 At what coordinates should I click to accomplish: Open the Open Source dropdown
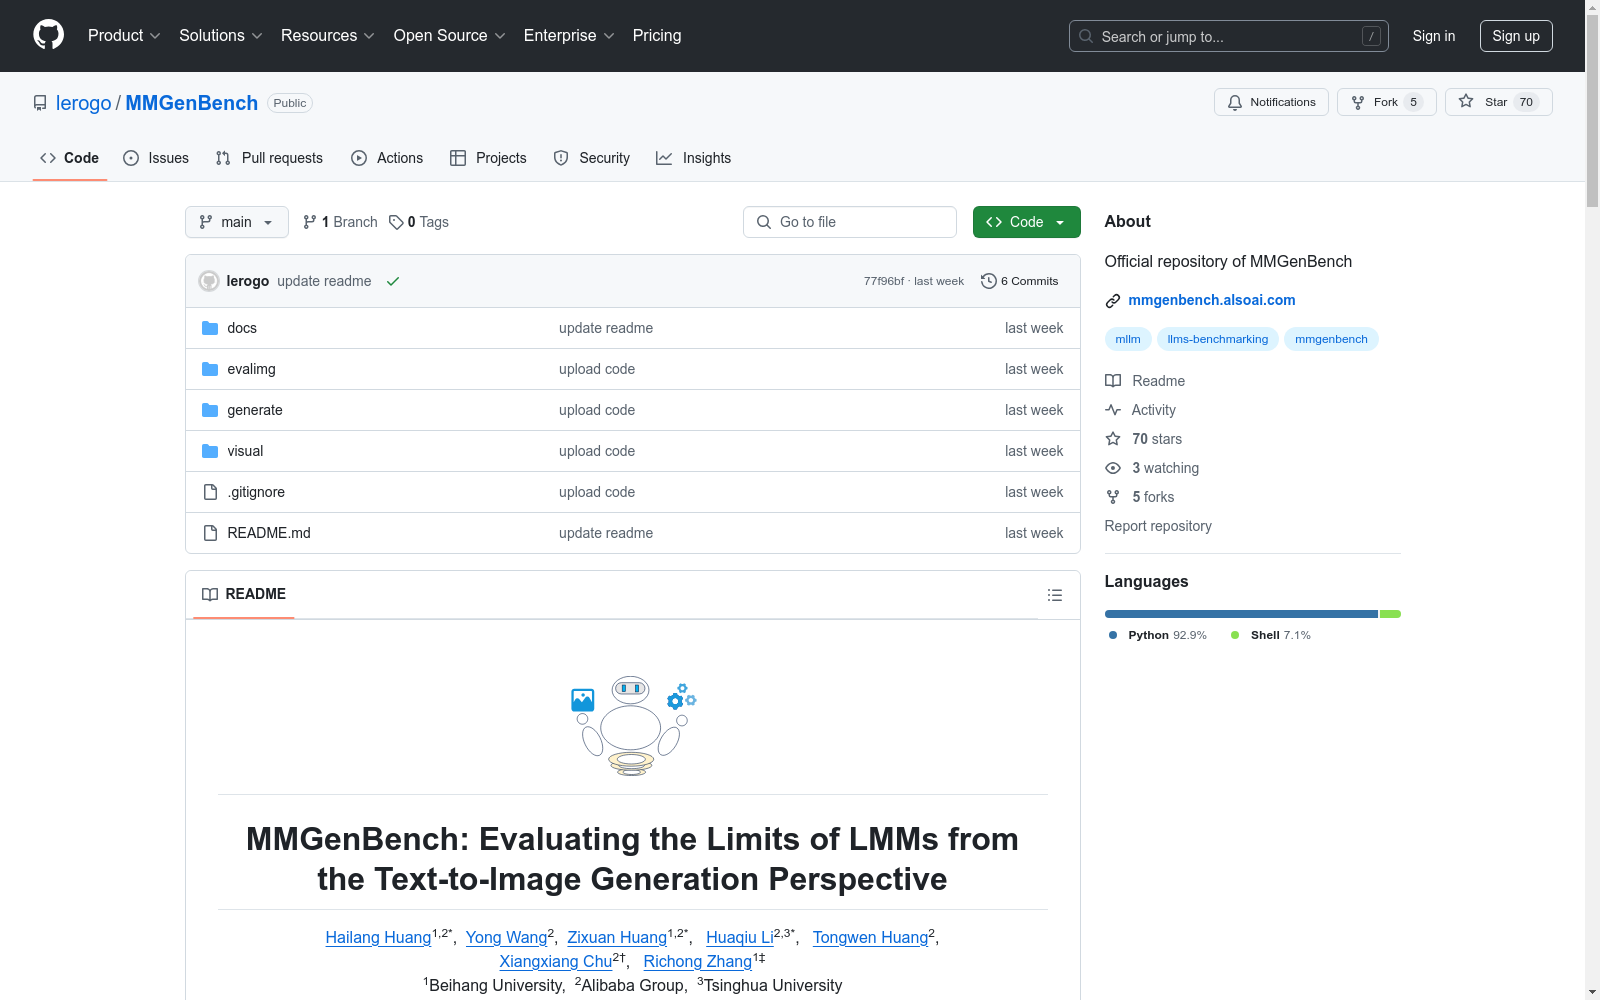click(450, 36)
